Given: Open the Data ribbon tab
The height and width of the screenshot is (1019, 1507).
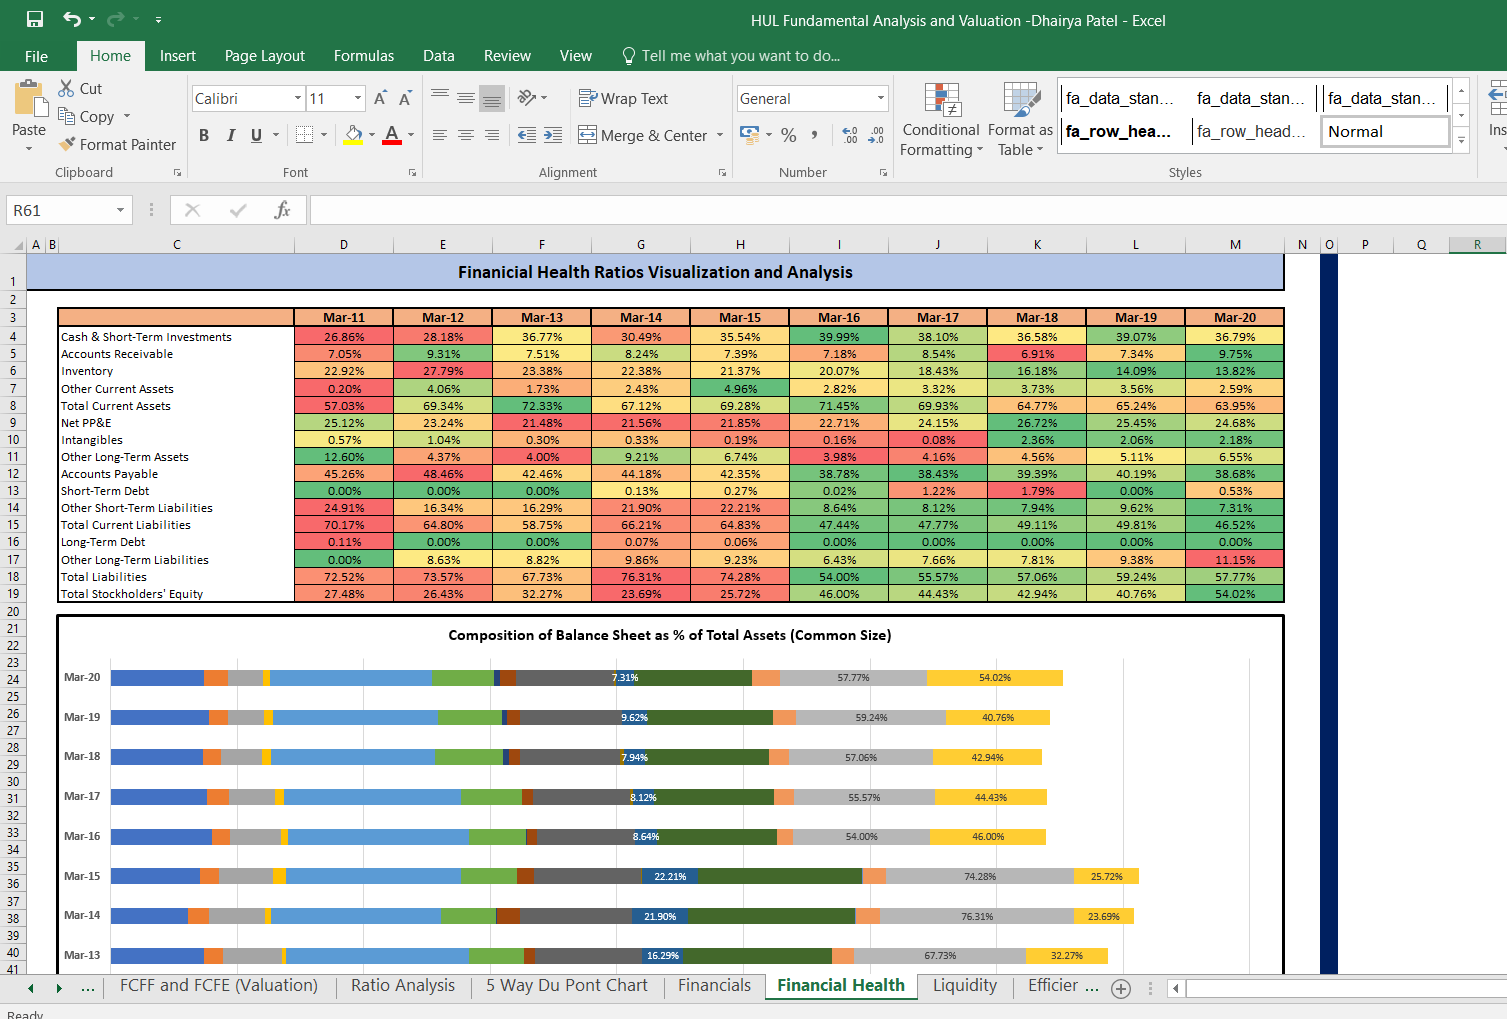Looking at the screenshot, I should point(438,56).
